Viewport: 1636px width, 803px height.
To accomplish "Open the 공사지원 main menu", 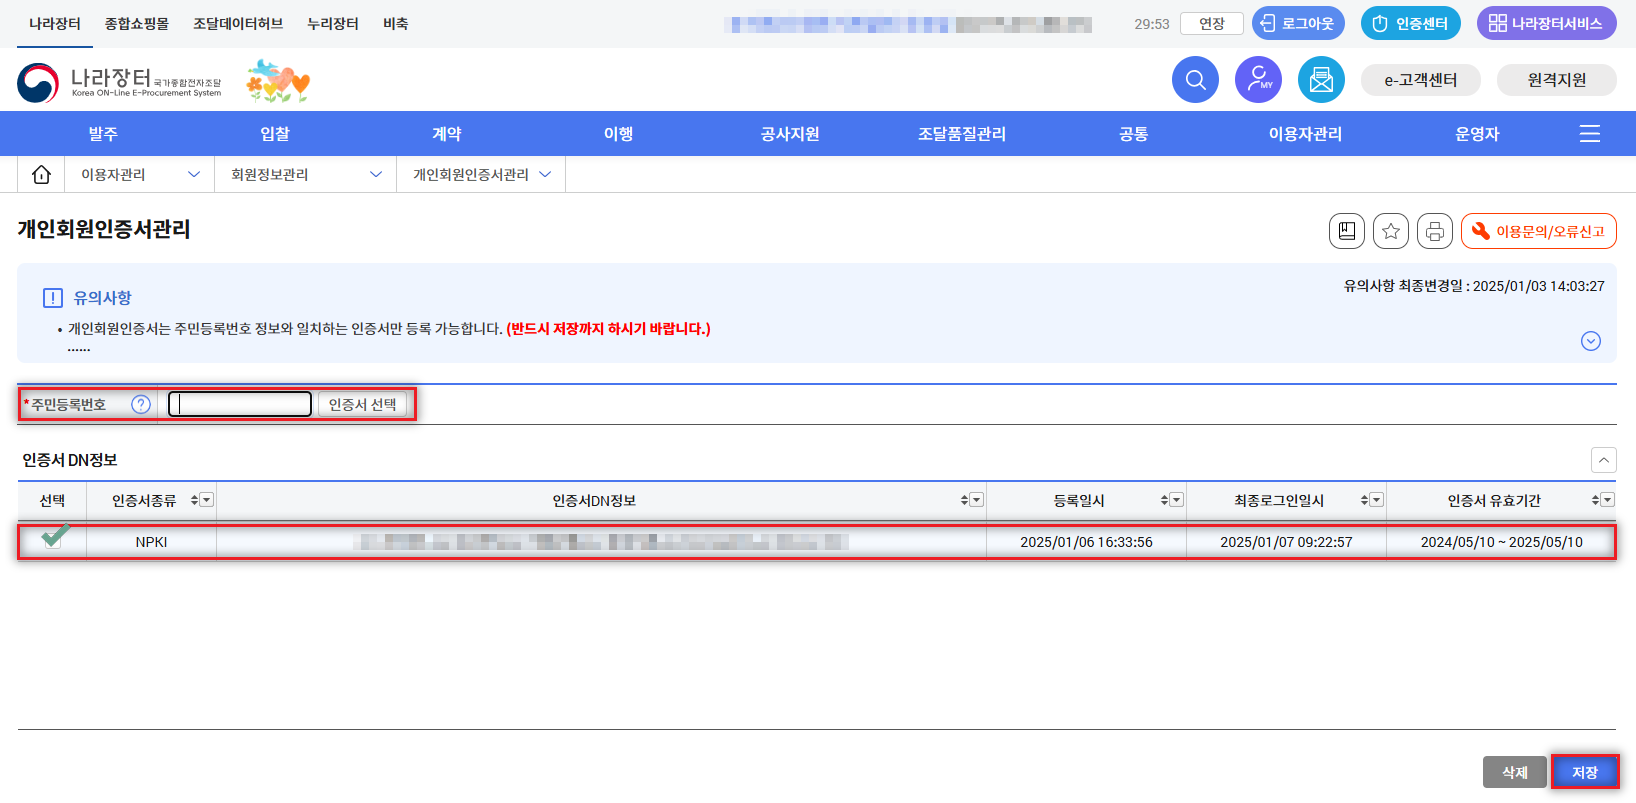I will coord(790,134).
